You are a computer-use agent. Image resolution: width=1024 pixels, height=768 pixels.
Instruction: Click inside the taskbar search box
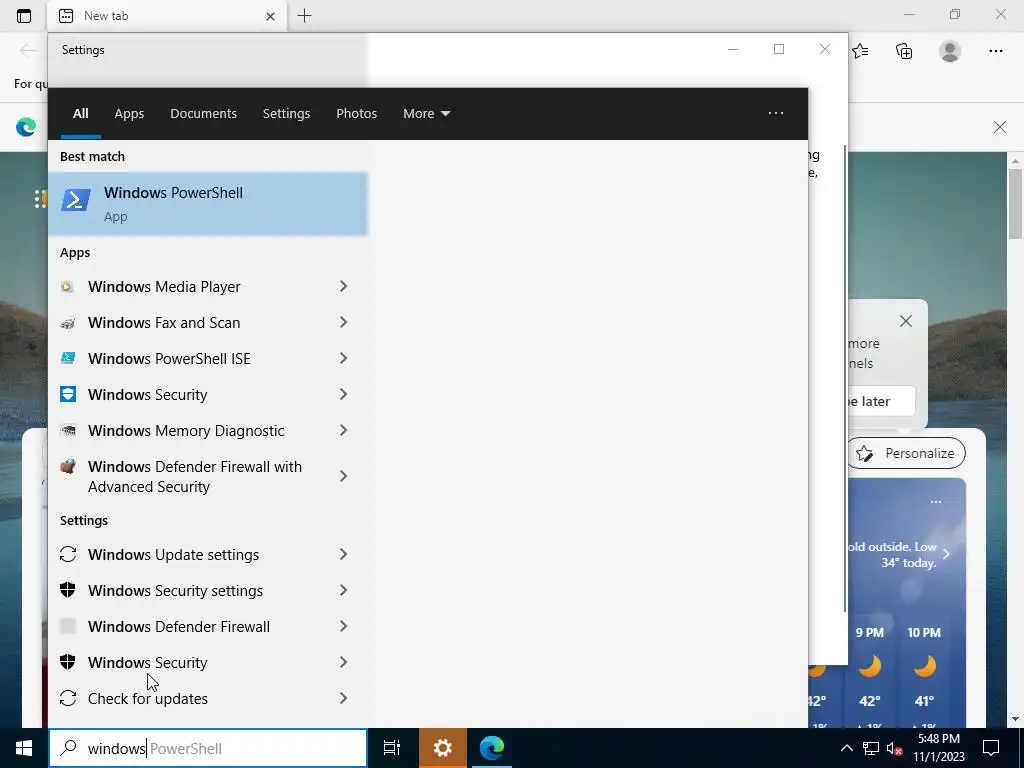208,748
